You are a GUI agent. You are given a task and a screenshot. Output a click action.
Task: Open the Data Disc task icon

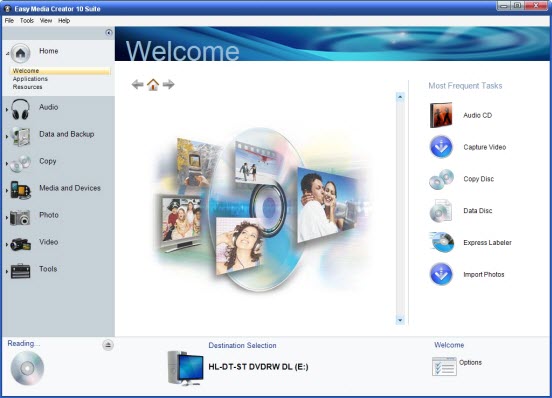[x=441, y=211]
